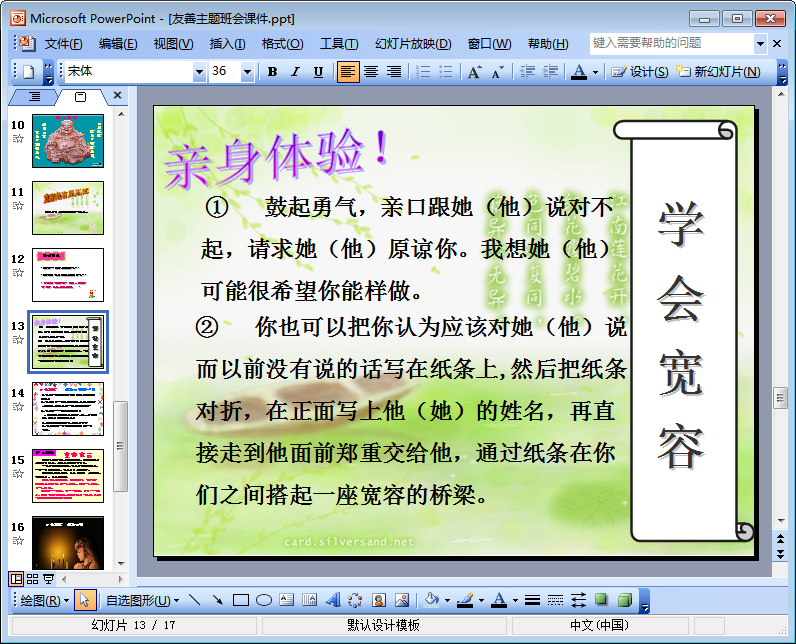The height and width of the screenshot is (644, 796).
Task: Open the 格式(O) menu
Action: pyautogui.click(x=282, y=44)
